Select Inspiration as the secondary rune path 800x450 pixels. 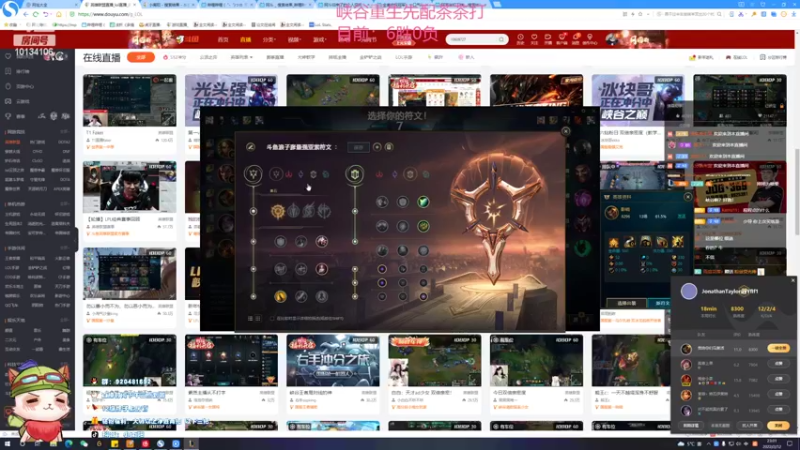426,174
